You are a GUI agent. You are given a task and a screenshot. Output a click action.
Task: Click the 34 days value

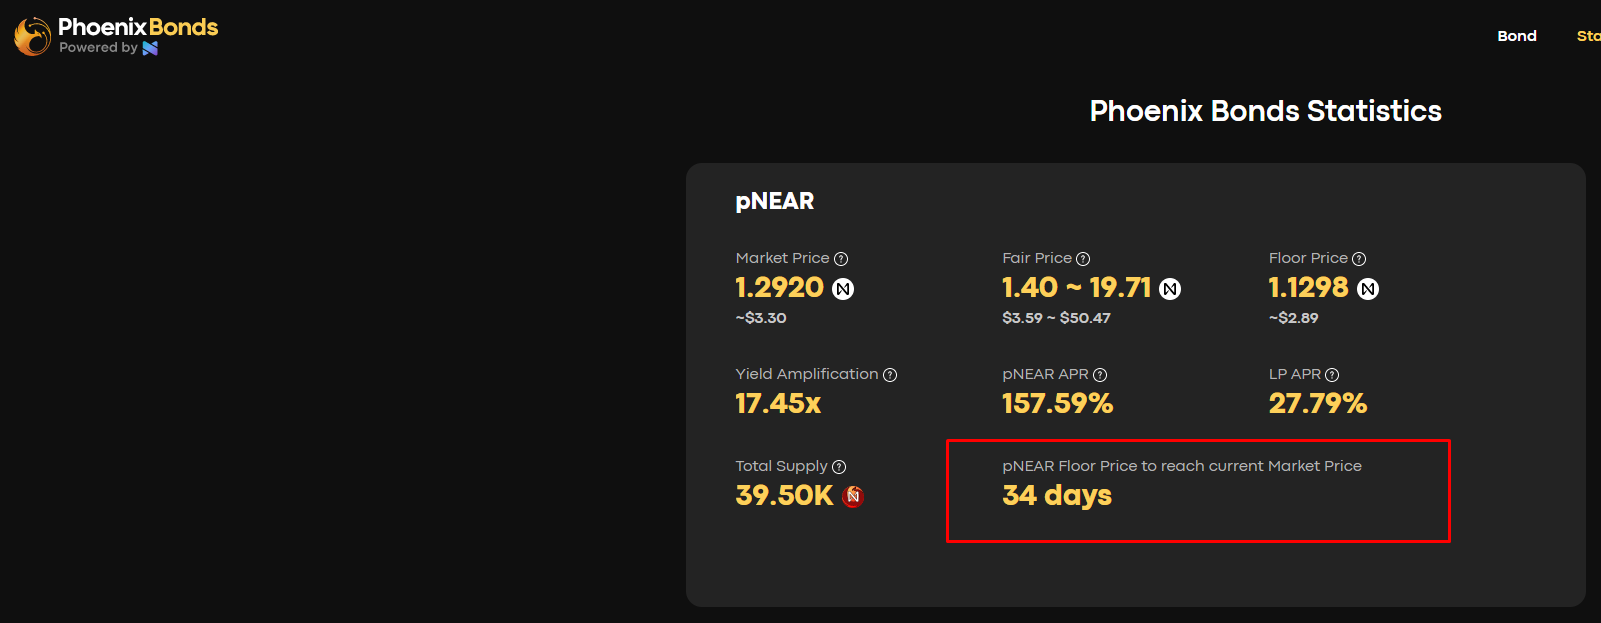coord(1057,495)
